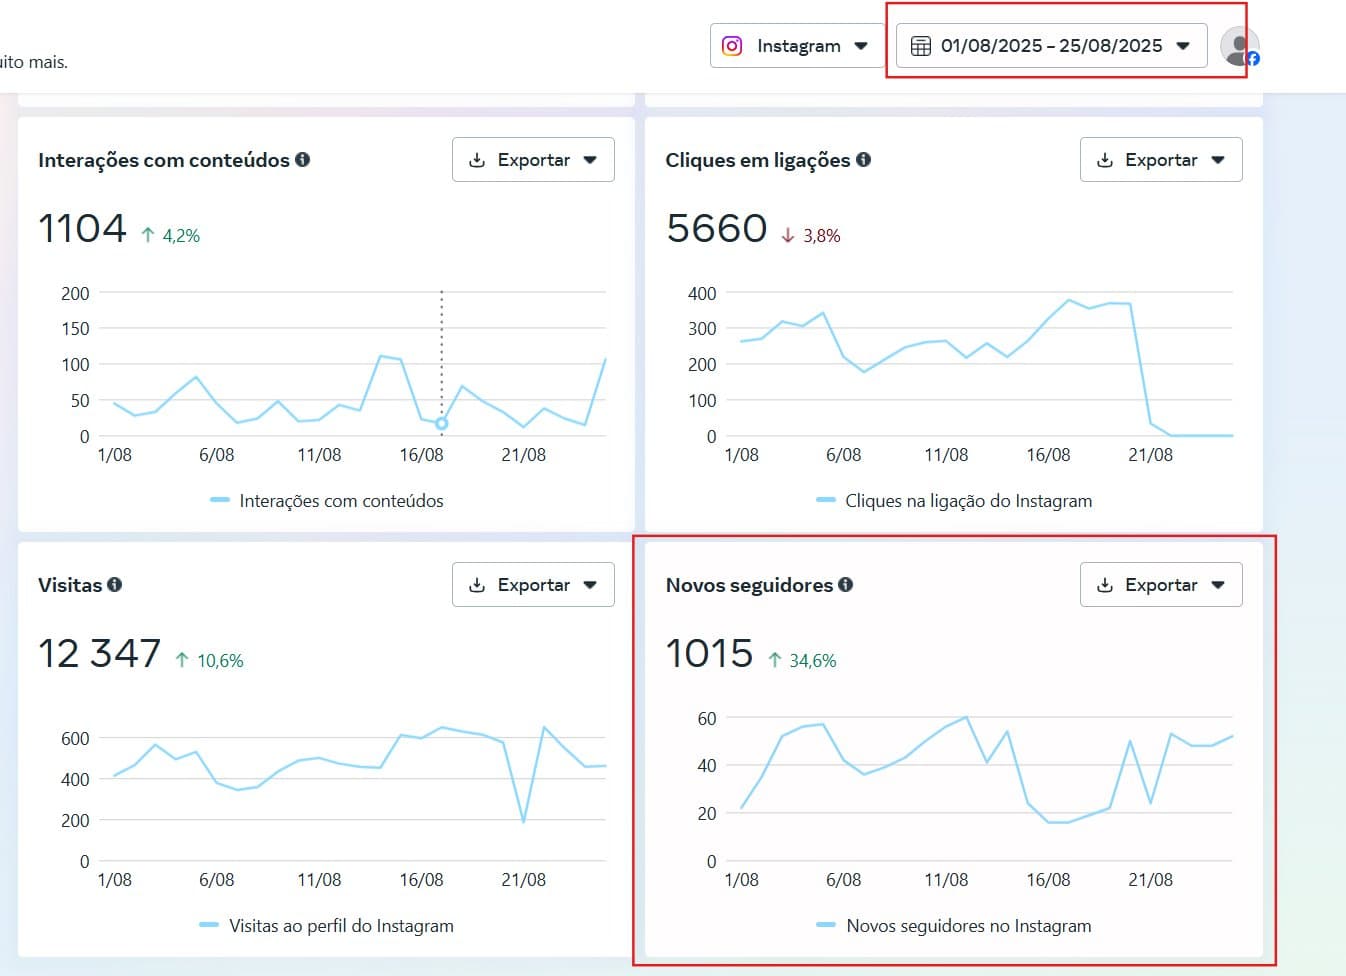Click the Instagram camera icon in platform selector
The height and width of the screenshot is (976, 1346).
coord(731,45)
